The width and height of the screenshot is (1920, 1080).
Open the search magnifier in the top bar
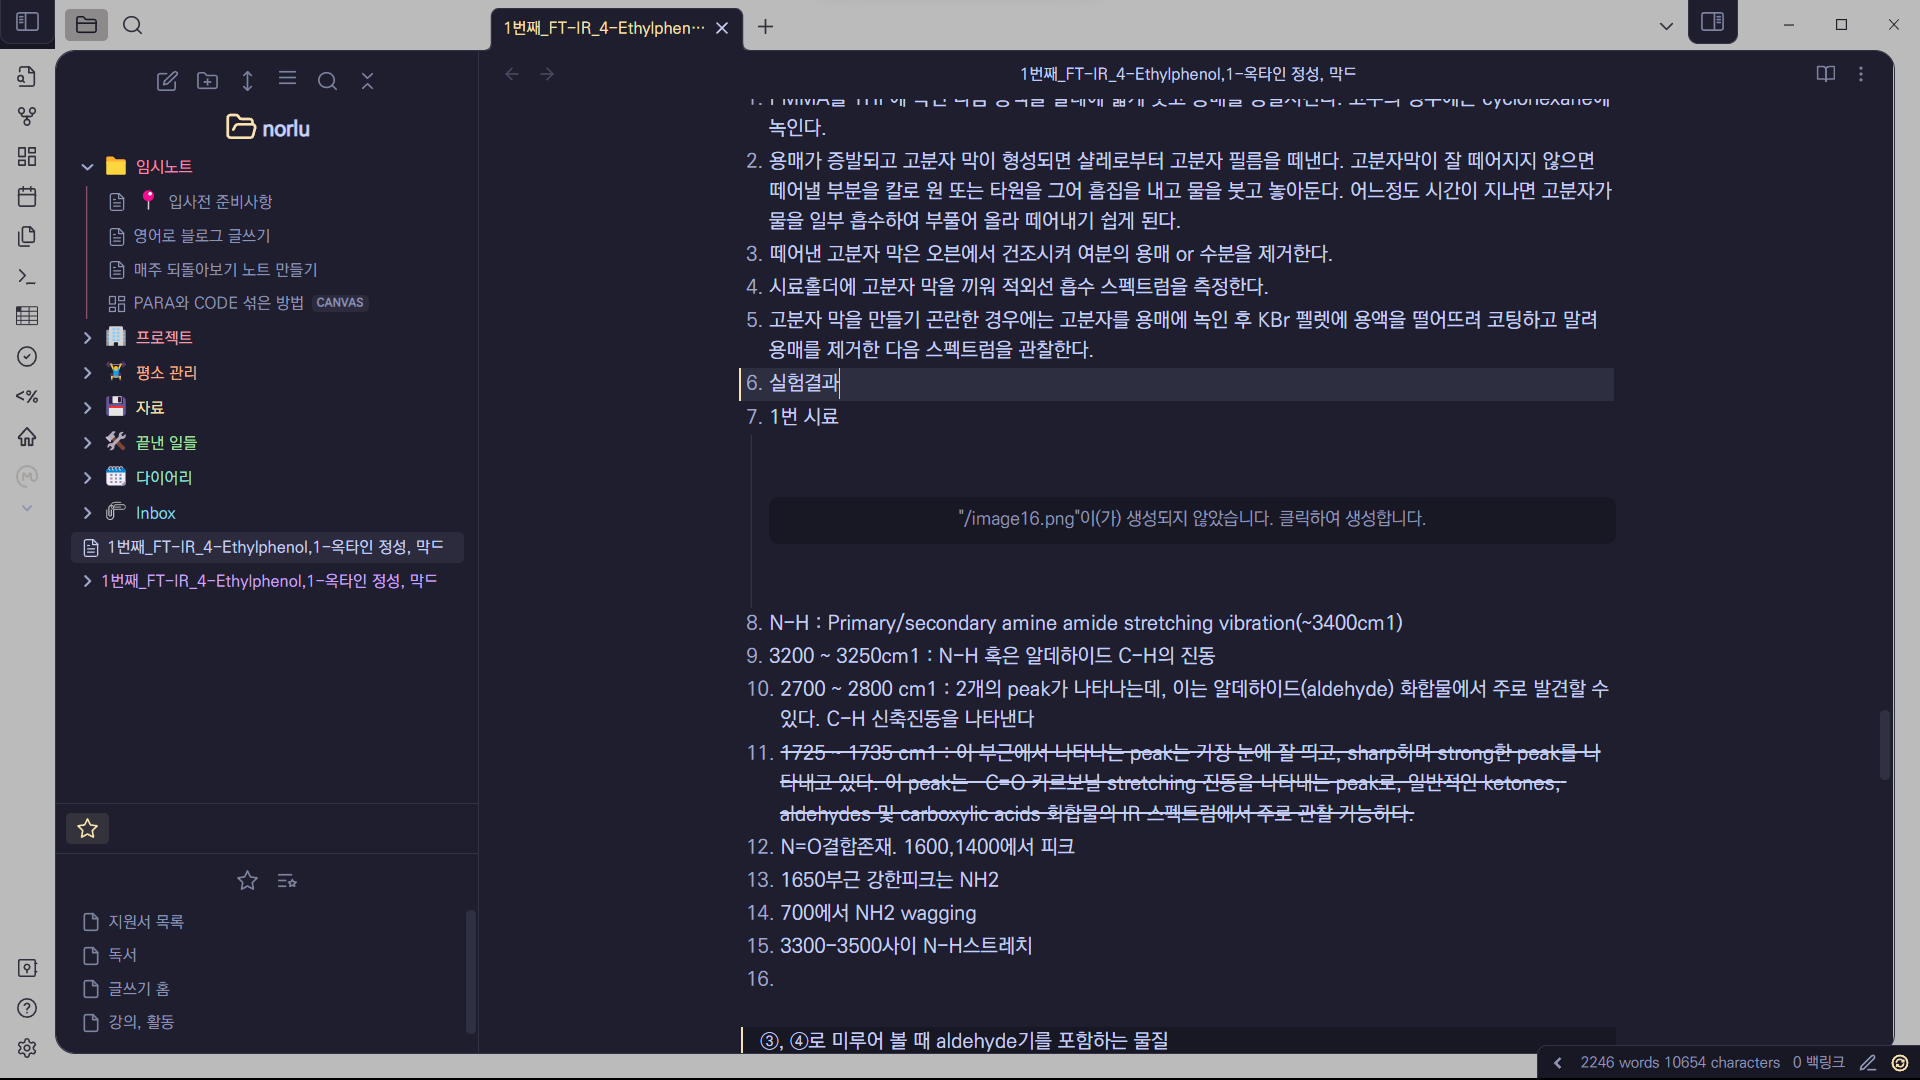click(x=132, y=25)
